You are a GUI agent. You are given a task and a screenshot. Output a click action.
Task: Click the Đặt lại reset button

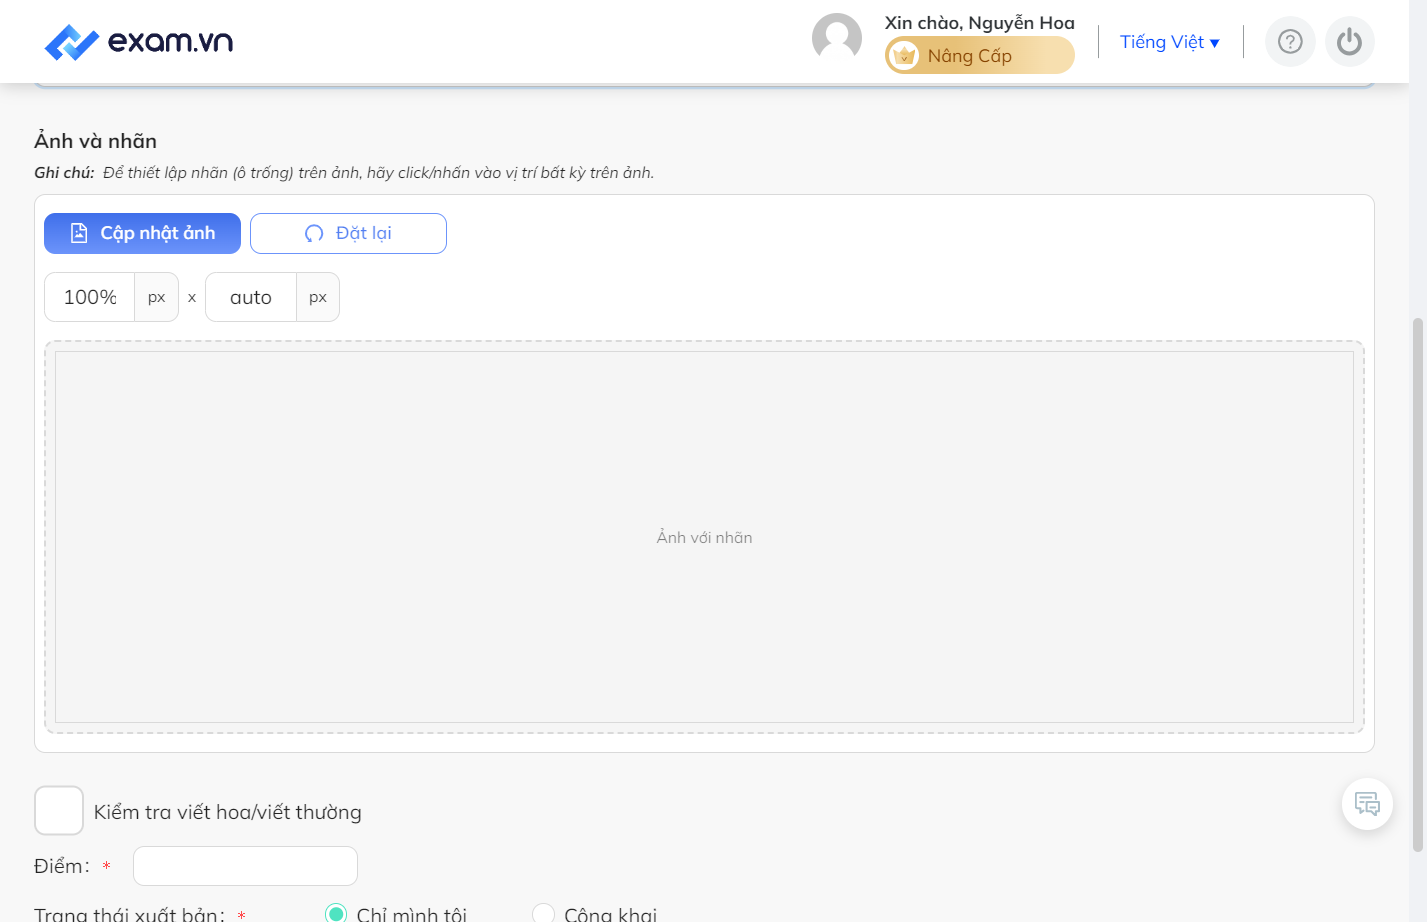348,233
